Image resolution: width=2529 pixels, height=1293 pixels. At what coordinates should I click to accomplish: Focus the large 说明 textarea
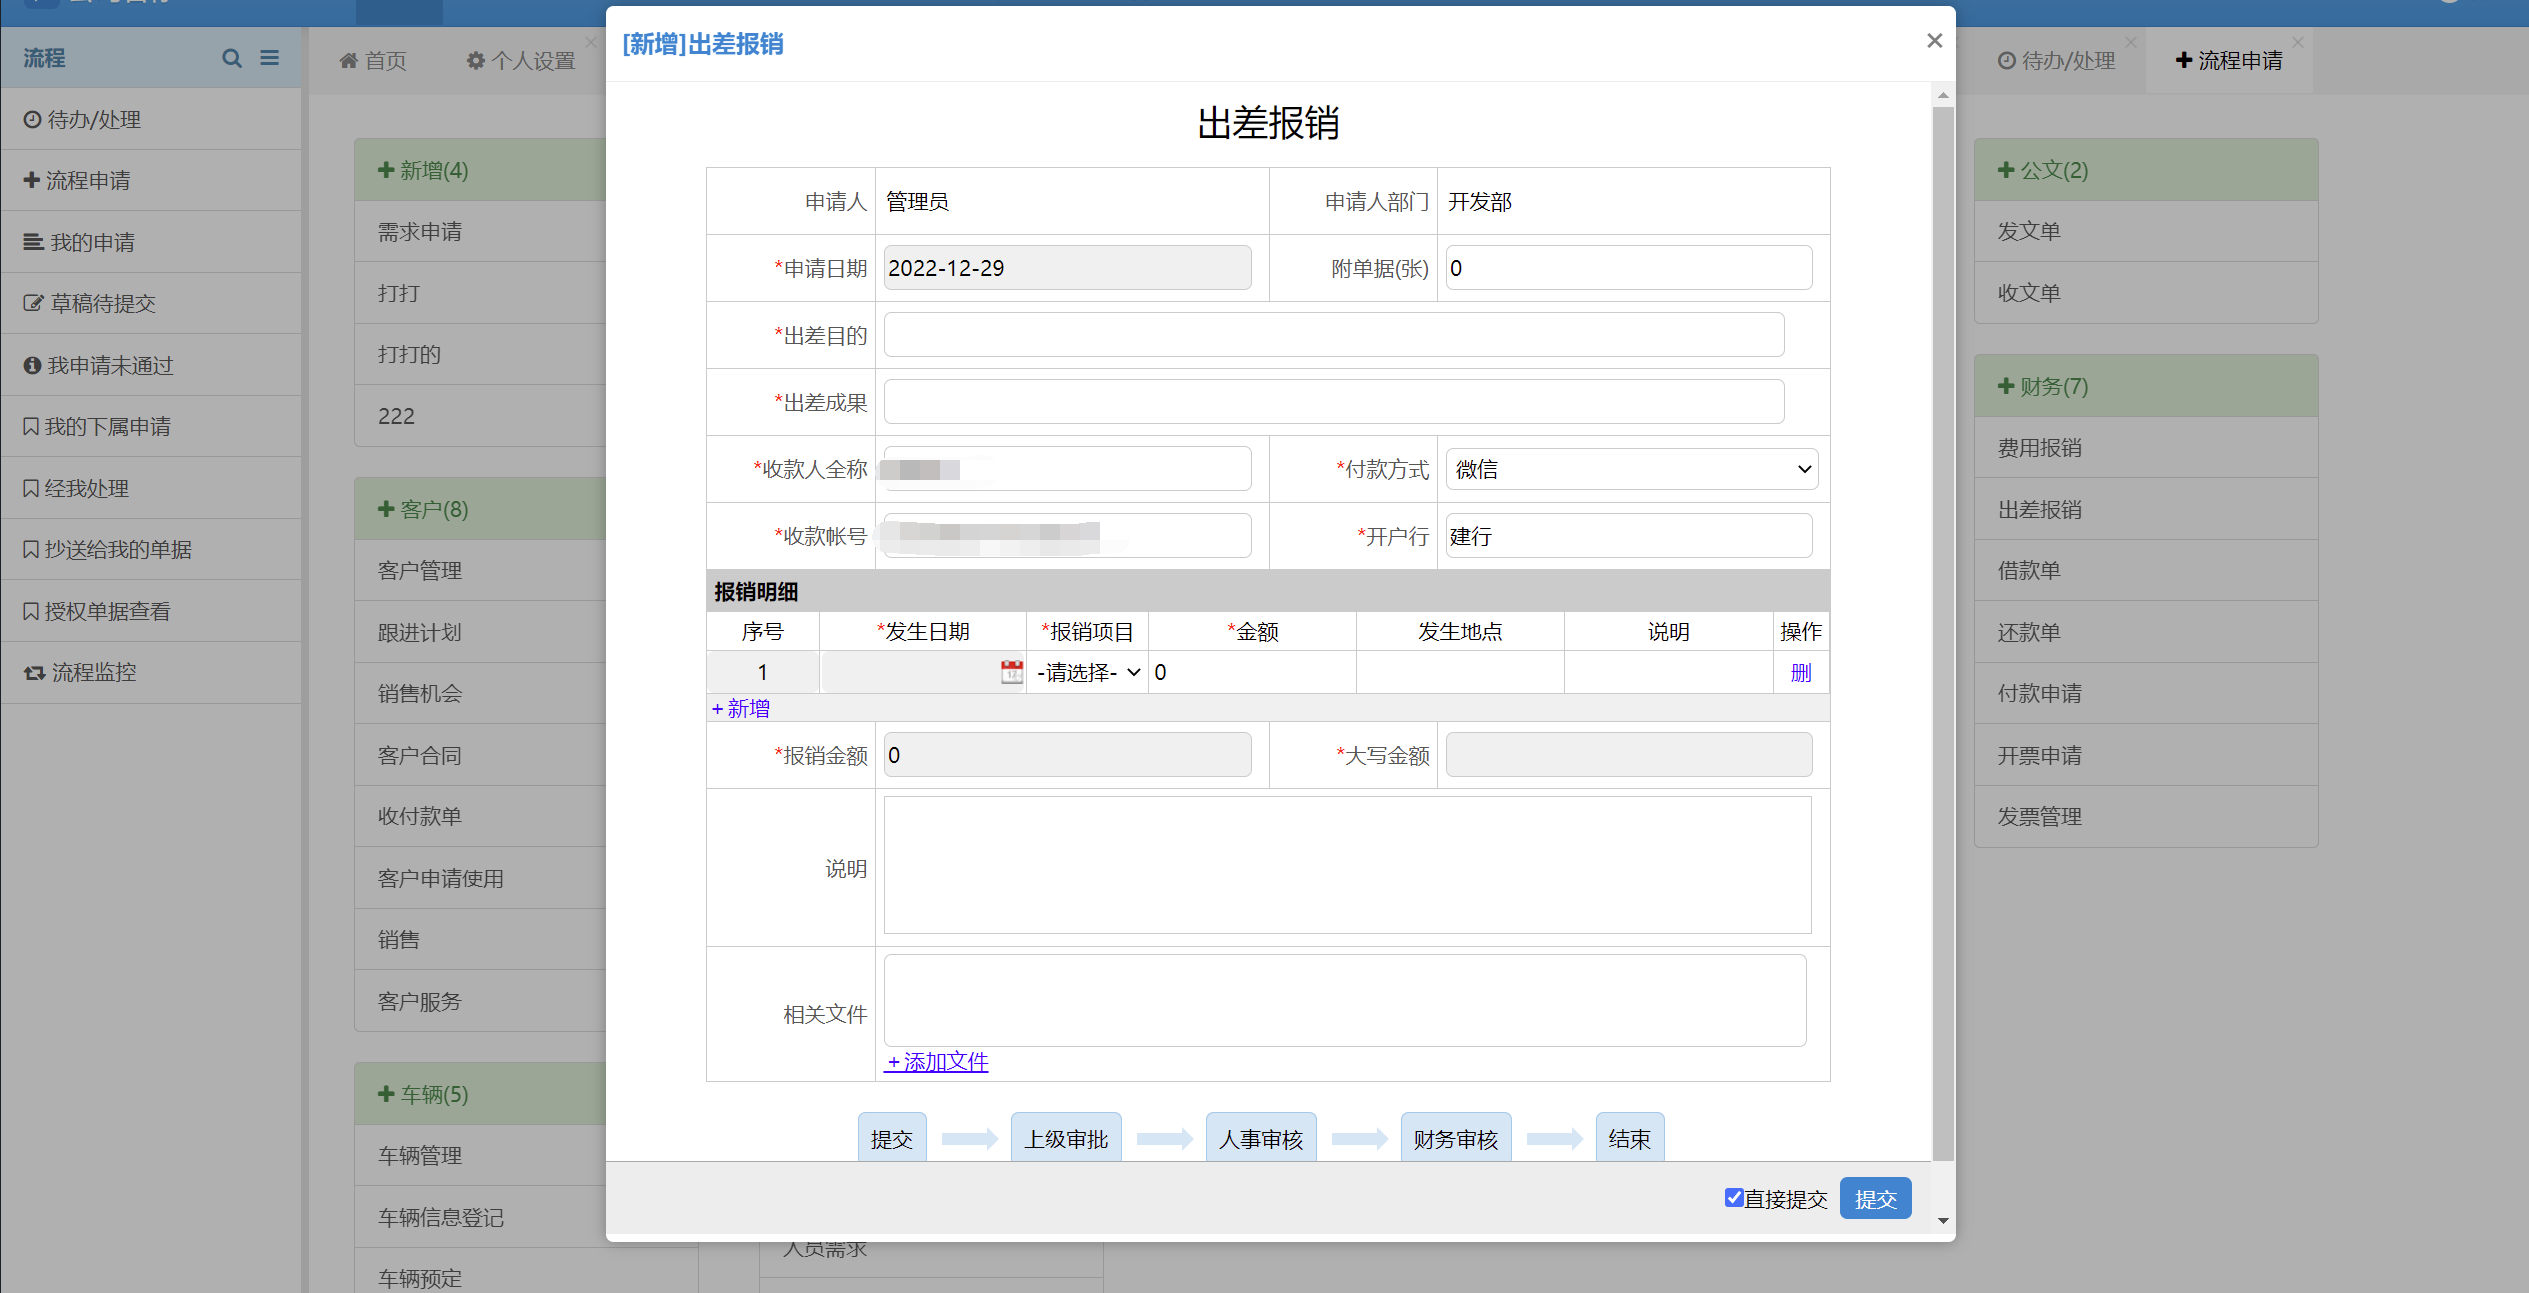click(x=1347, y=865)
